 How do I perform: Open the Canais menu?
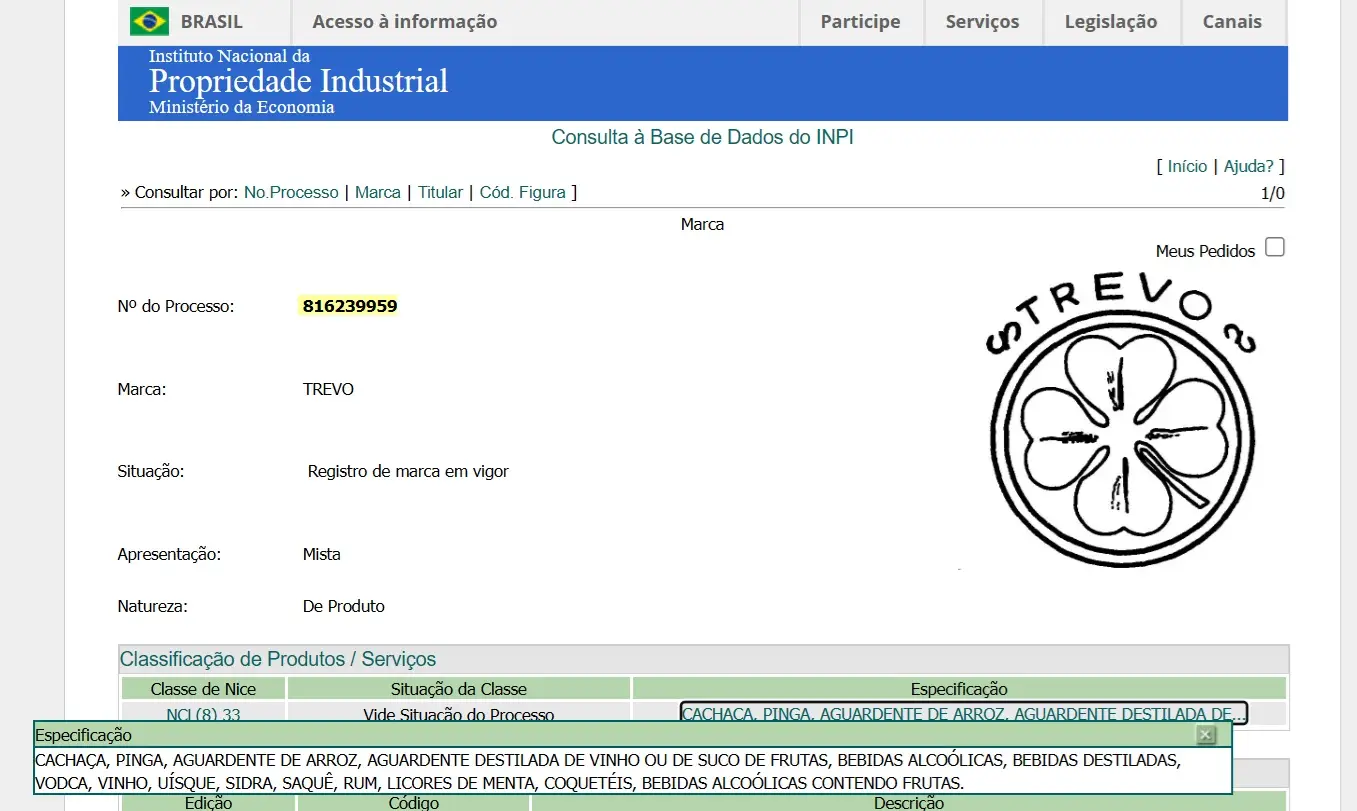click(x=1232, y=21)
